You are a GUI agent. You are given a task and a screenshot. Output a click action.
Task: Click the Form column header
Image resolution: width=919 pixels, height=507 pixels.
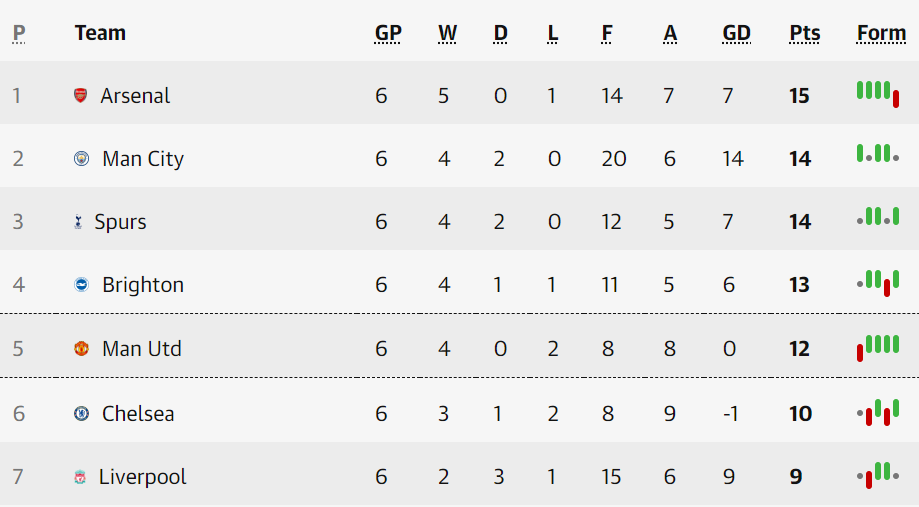pos(881,33)
